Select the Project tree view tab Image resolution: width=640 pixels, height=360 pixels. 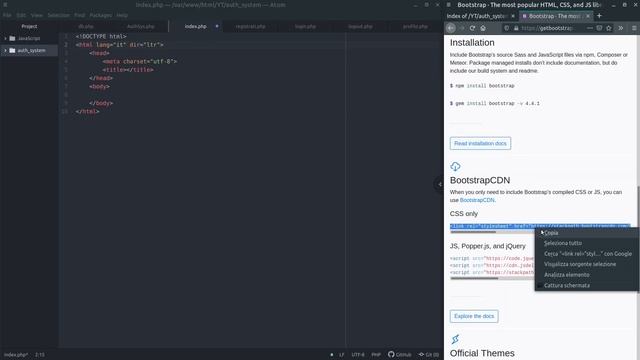29,26
